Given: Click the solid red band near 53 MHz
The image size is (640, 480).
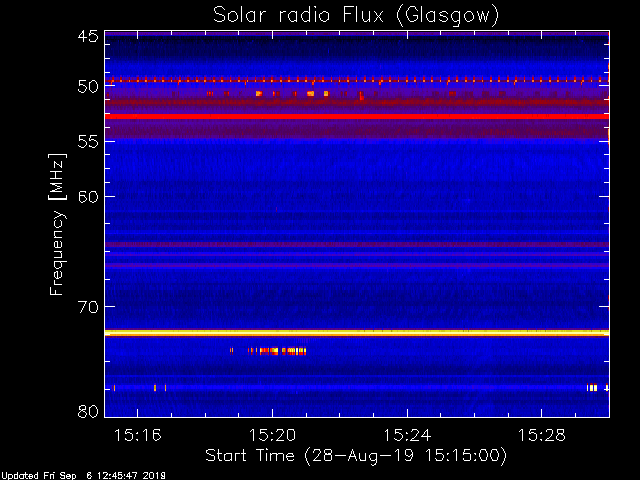Looking at the screenshot, I should [357, 116].
